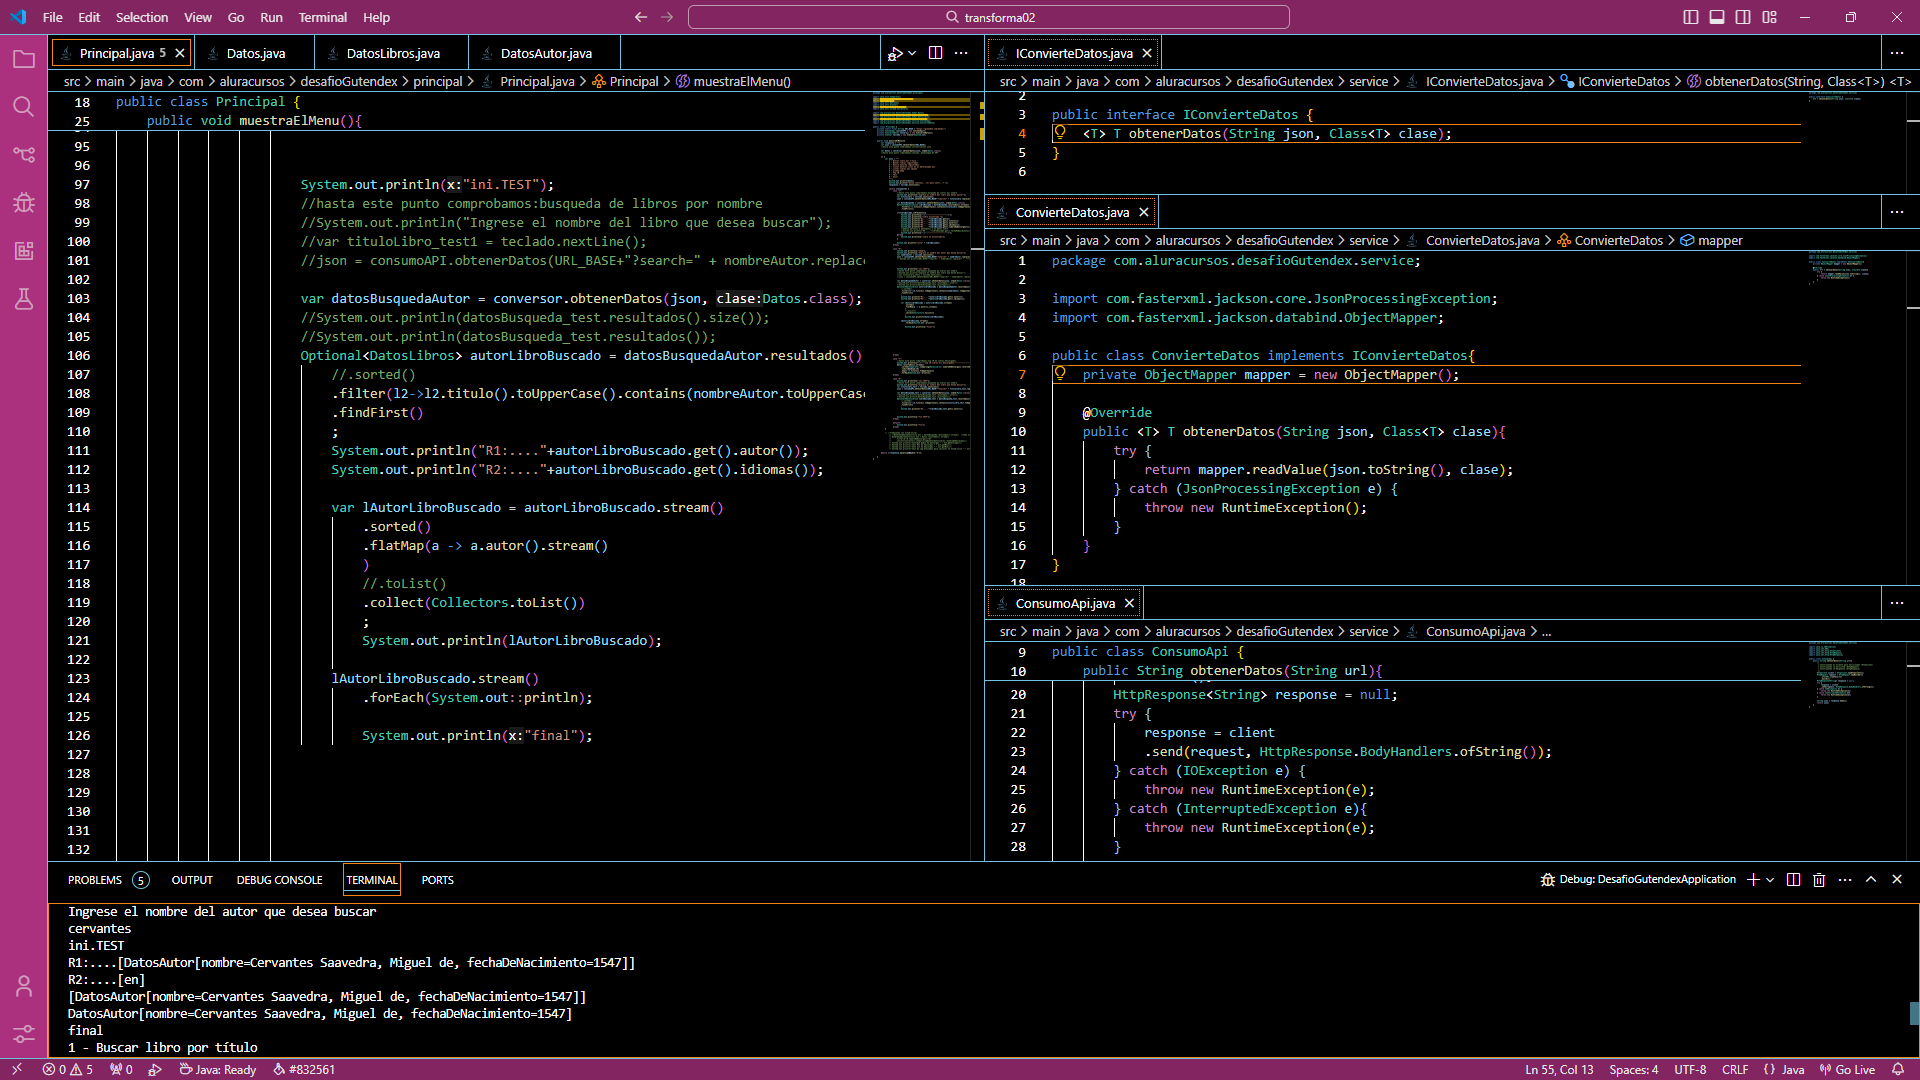This screenshot has width=1920, height=1080.
Task: Open the Explorer view in activity bar
Action: click(24, 59)
